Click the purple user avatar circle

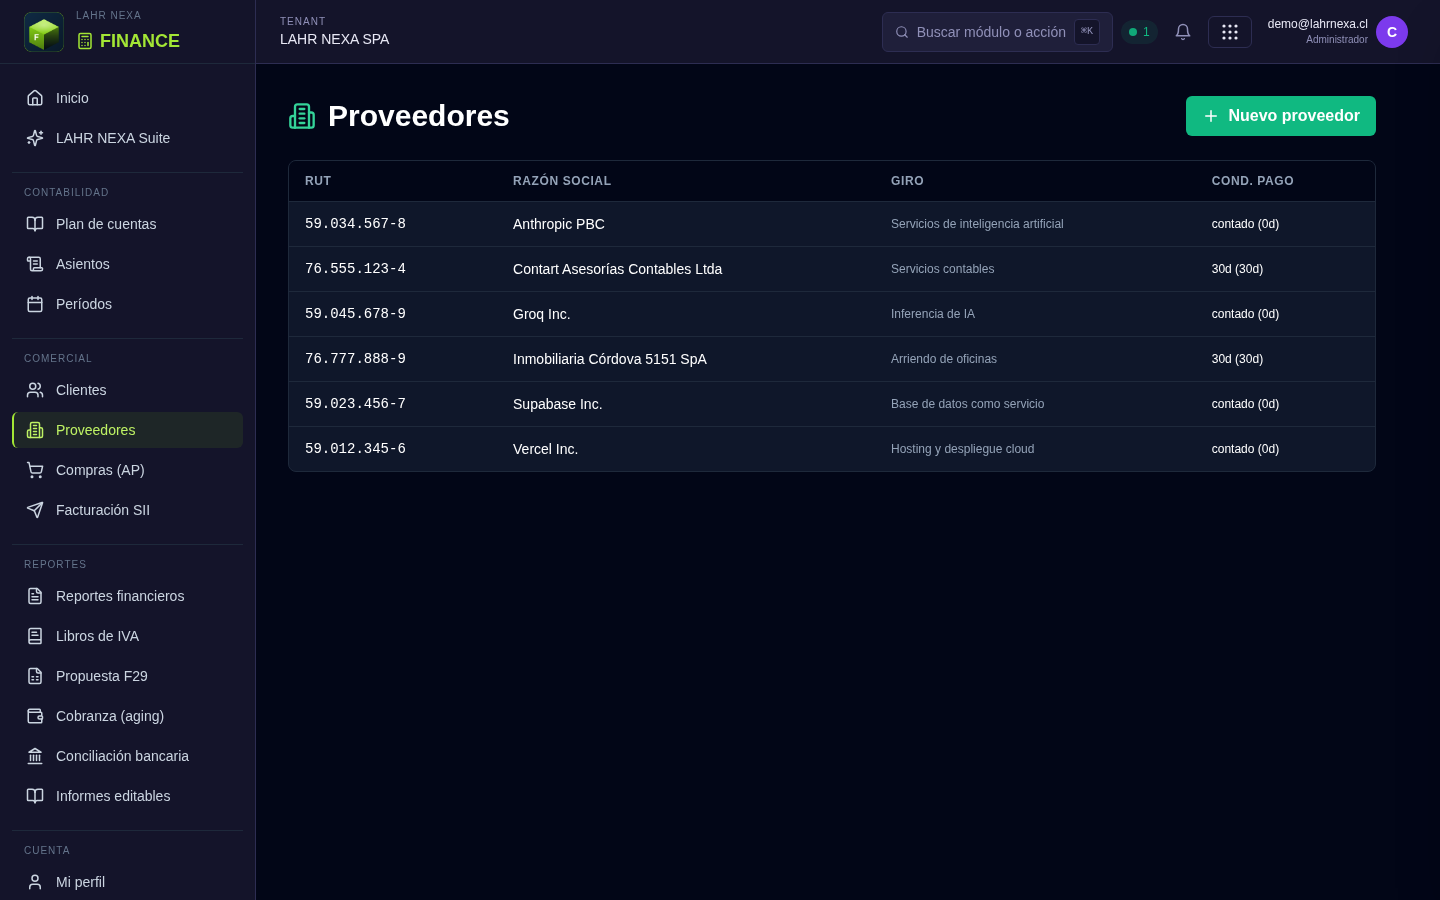coord(1392,32)
